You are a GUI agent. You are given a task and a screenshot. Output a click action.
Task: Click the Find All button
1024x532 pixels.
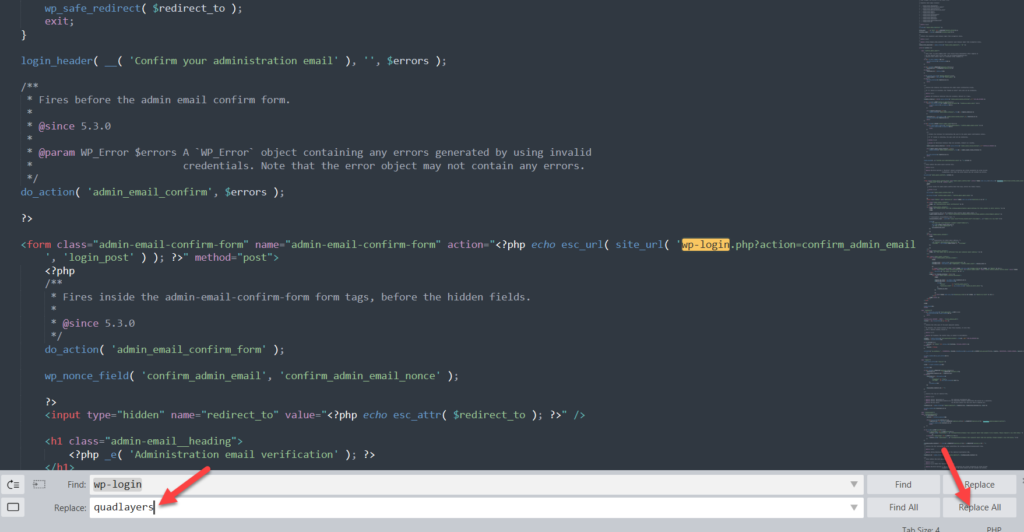tap(903, 507)
